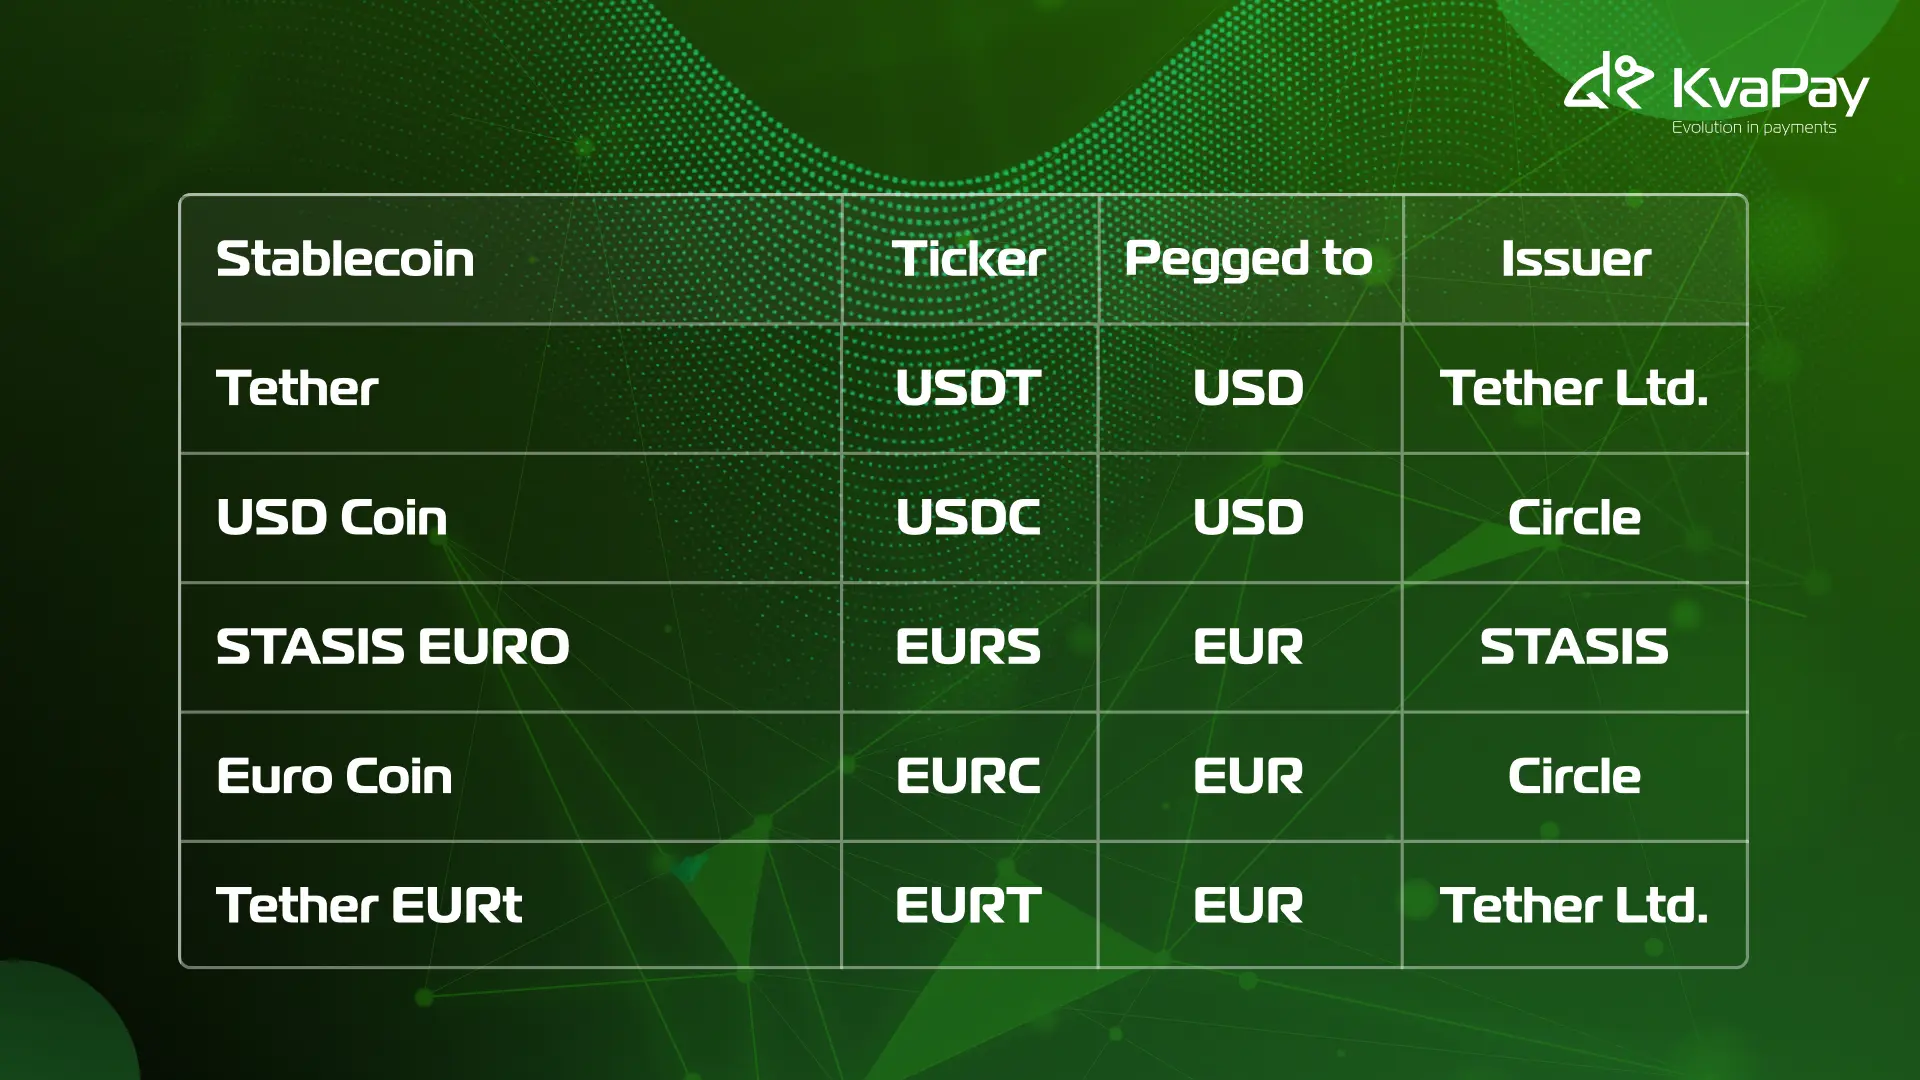This screenshot has height=1080, width=1920.
Task: Click the "Pegged to" column header
Action: [x=1248, y=259]
